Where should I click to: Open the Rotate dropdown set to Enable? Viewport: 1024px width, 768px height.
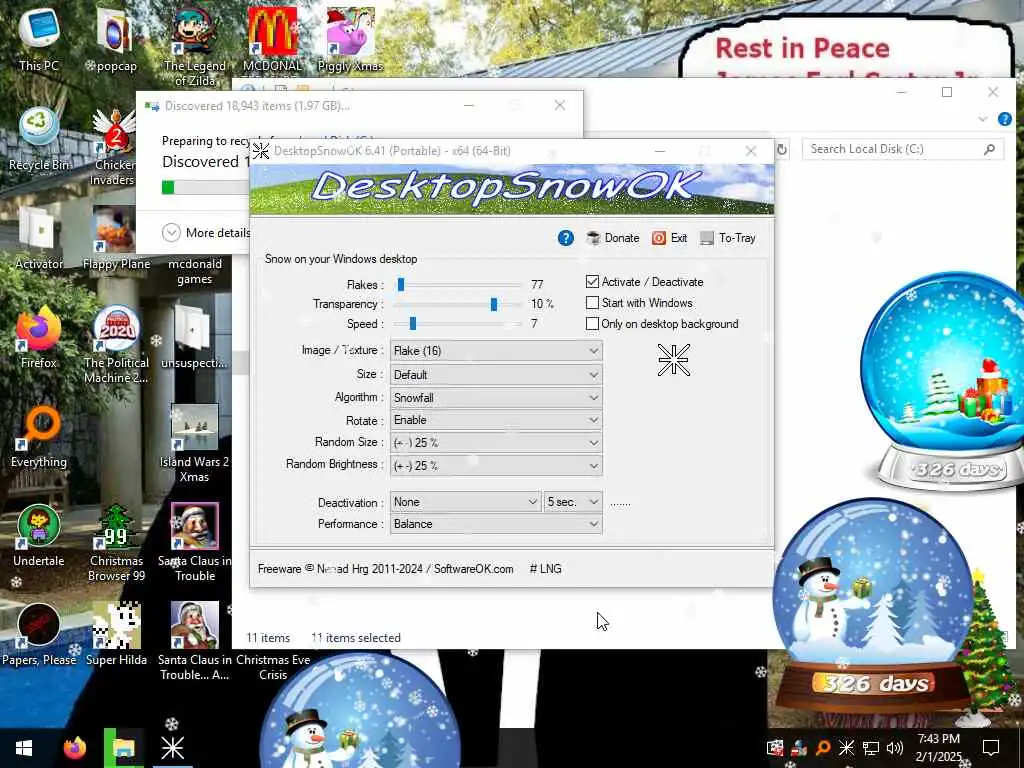[496, 420]
